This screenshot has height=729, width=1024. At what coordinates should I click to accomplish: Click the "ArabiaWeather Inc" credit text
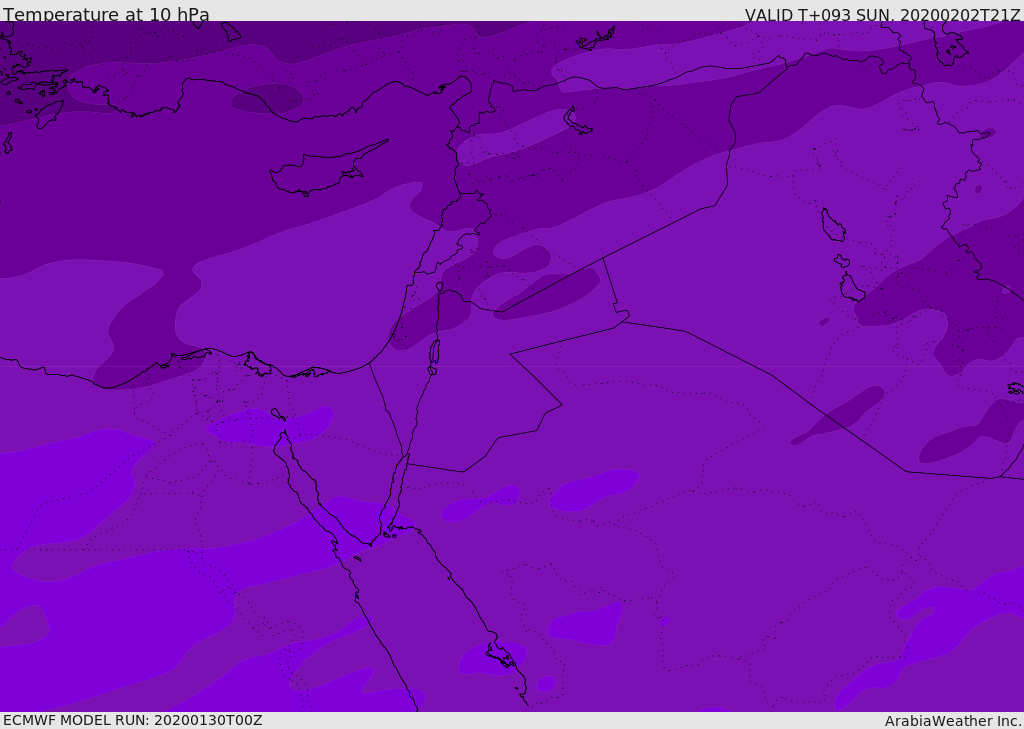tap(952, 721)
